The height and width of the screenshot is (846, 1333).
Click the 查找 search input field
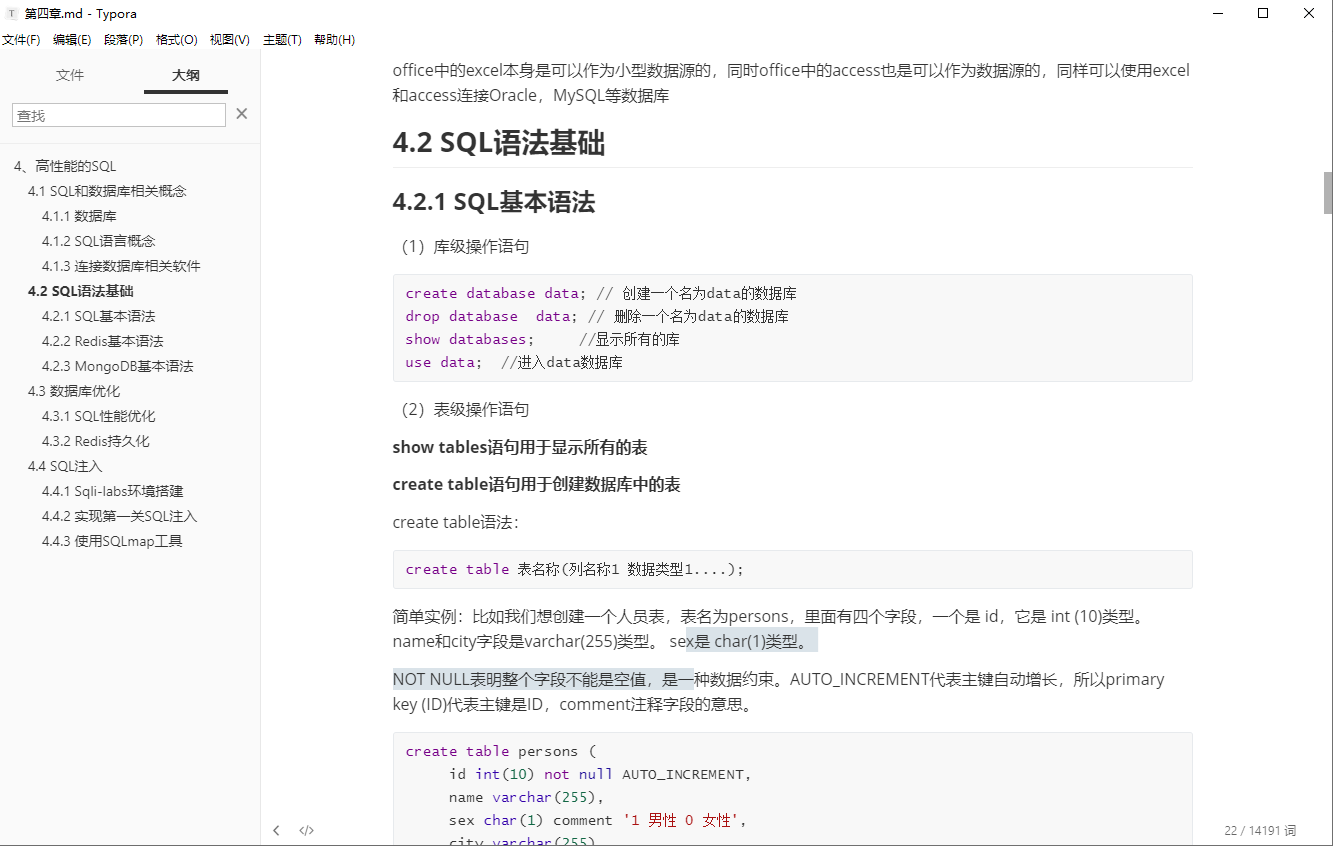(119, 115)
